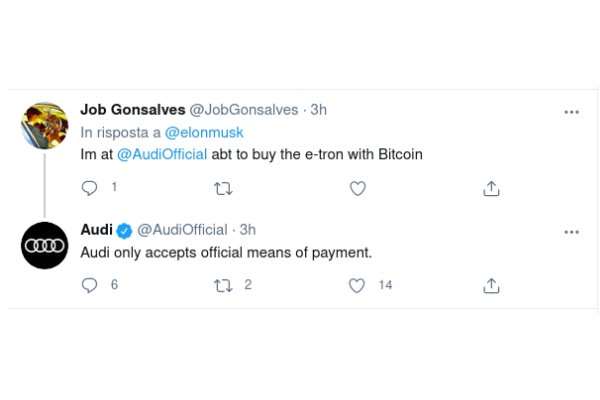Like Audi's reply tweet

[357, 285]
